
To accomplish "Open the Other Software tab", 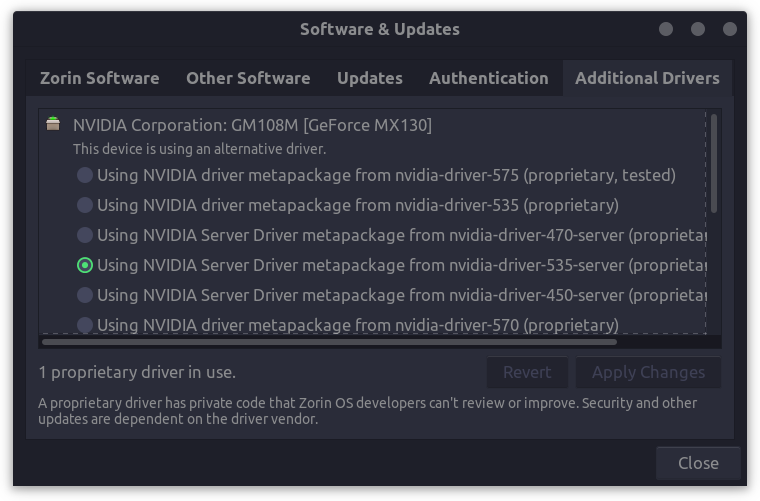I will (248, 78).
